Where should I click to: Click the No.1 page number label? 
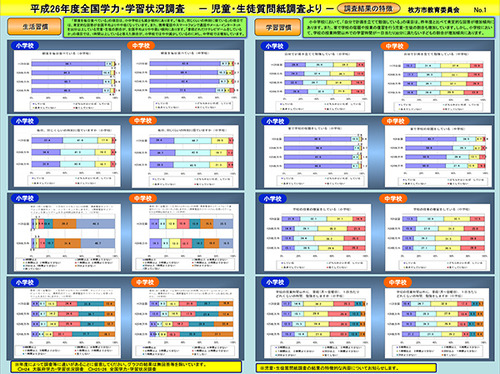tap(480, 10)
